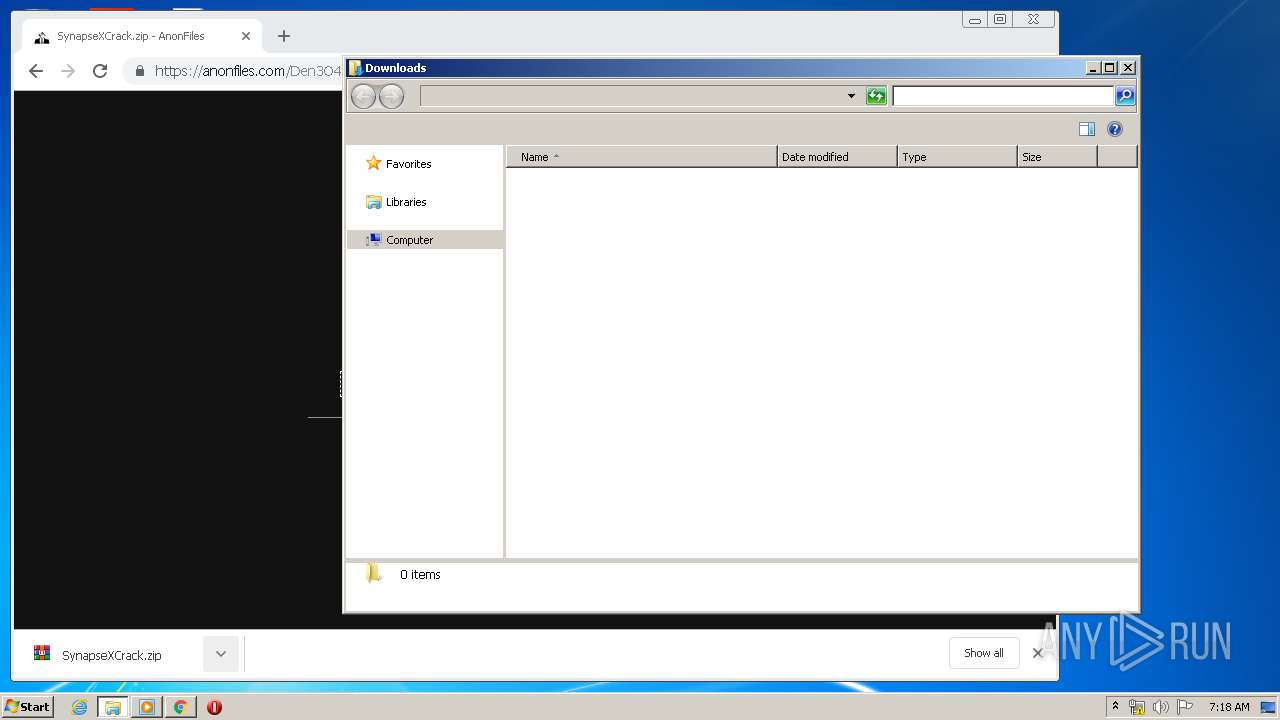Open the Action Center flag icon
Screen dimensions: 1280x720
pos(1184,707)
